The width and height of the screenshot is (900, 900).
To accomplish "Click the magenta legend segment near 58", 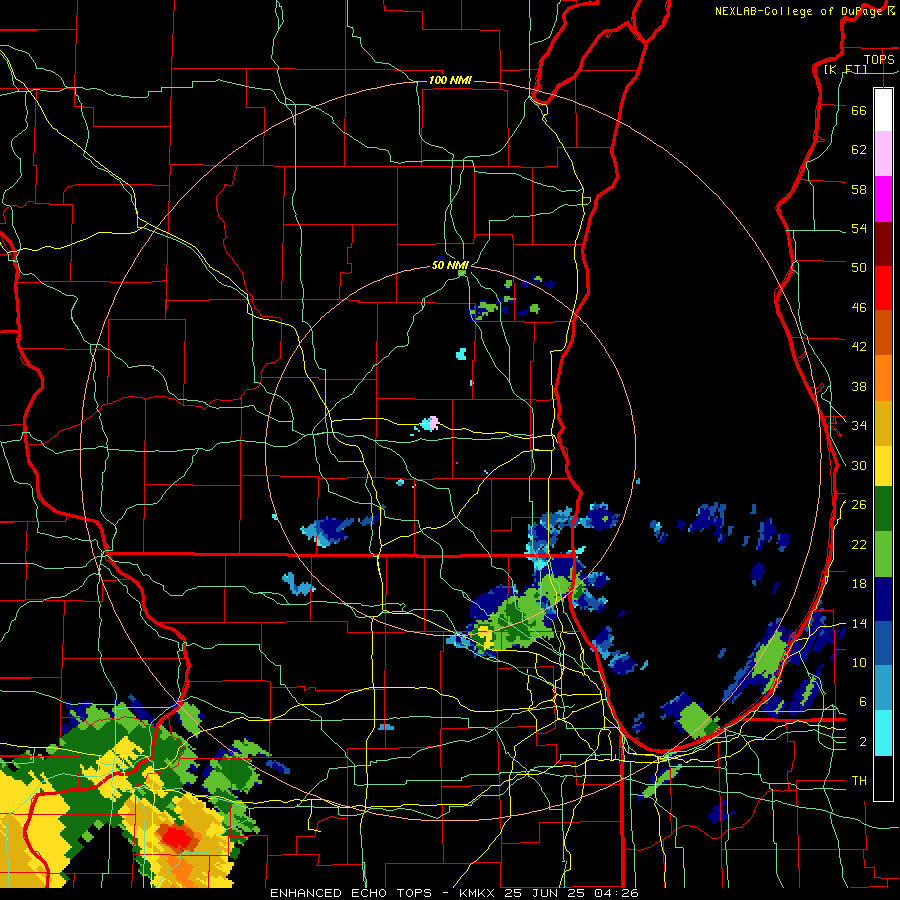I will [883, 199].
